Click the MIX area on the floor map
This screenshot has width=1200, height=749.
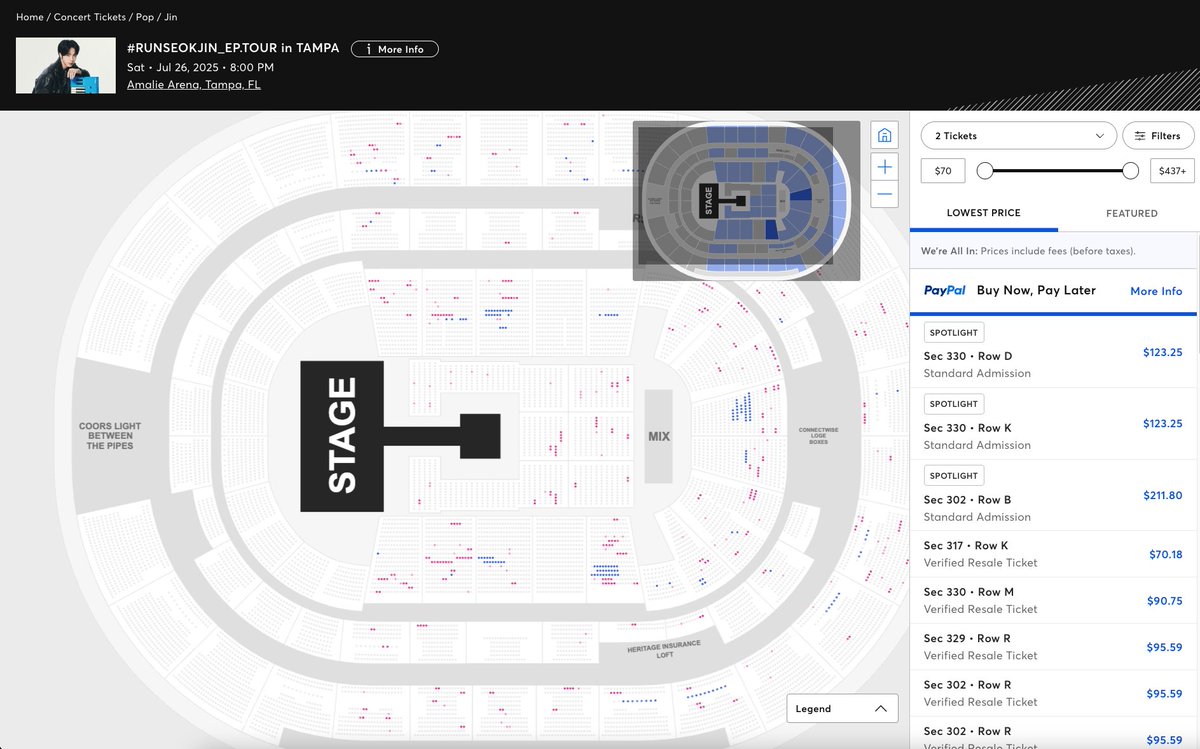coord(658,436)
